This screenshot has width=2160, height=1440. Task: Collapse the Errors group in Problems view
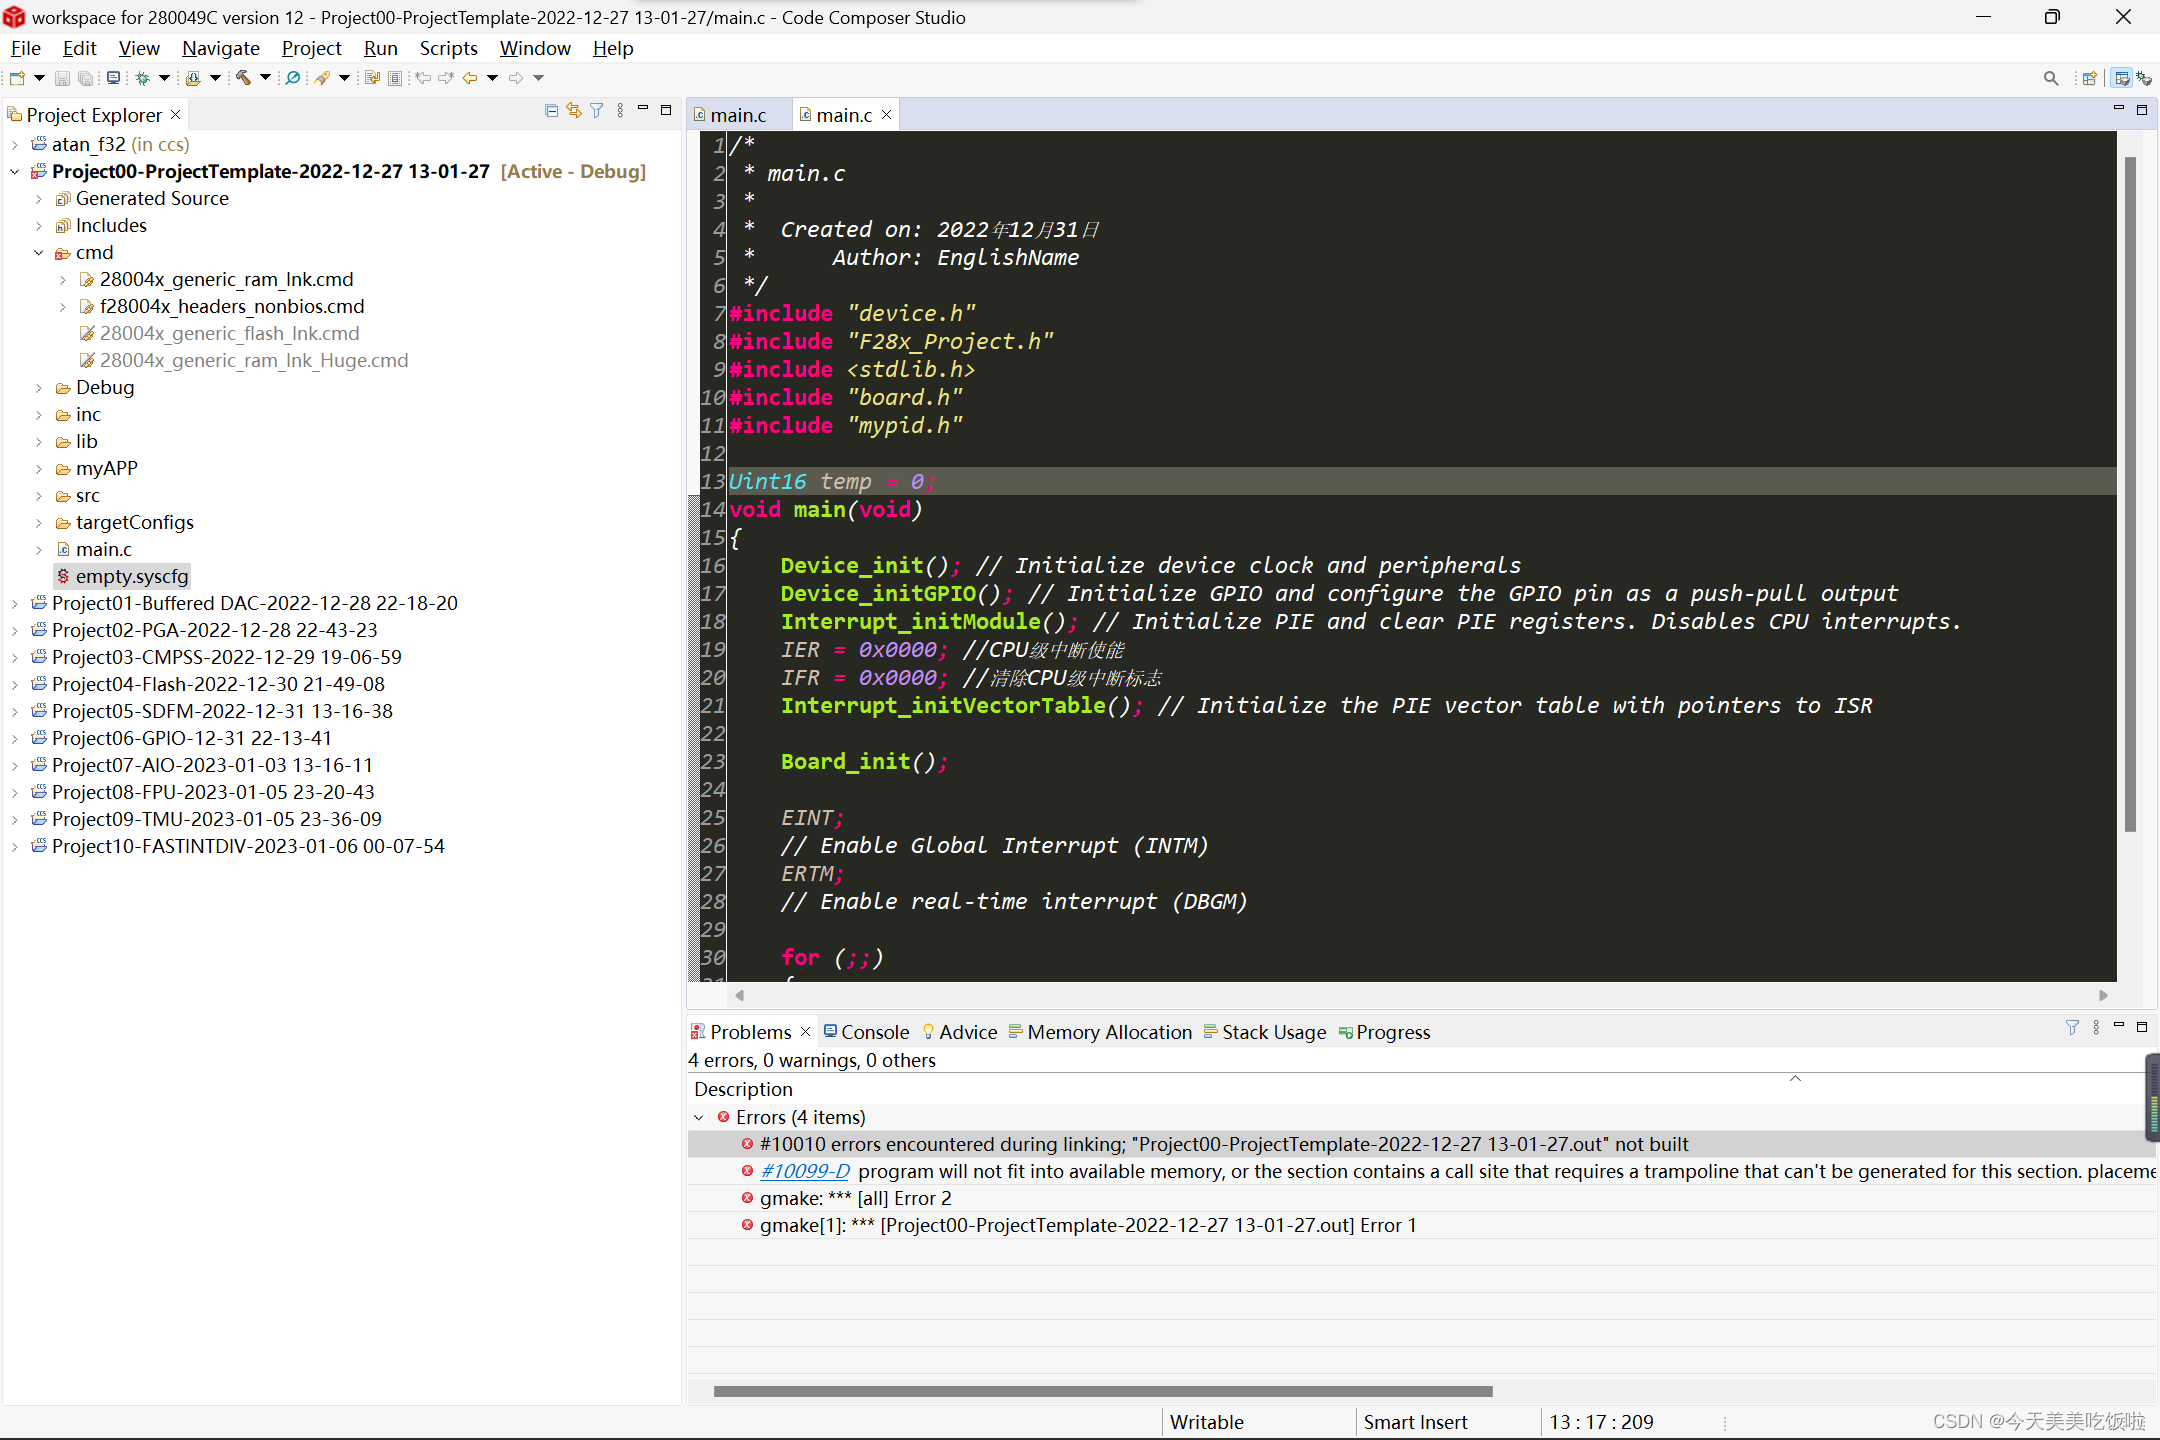point(700,1117)
